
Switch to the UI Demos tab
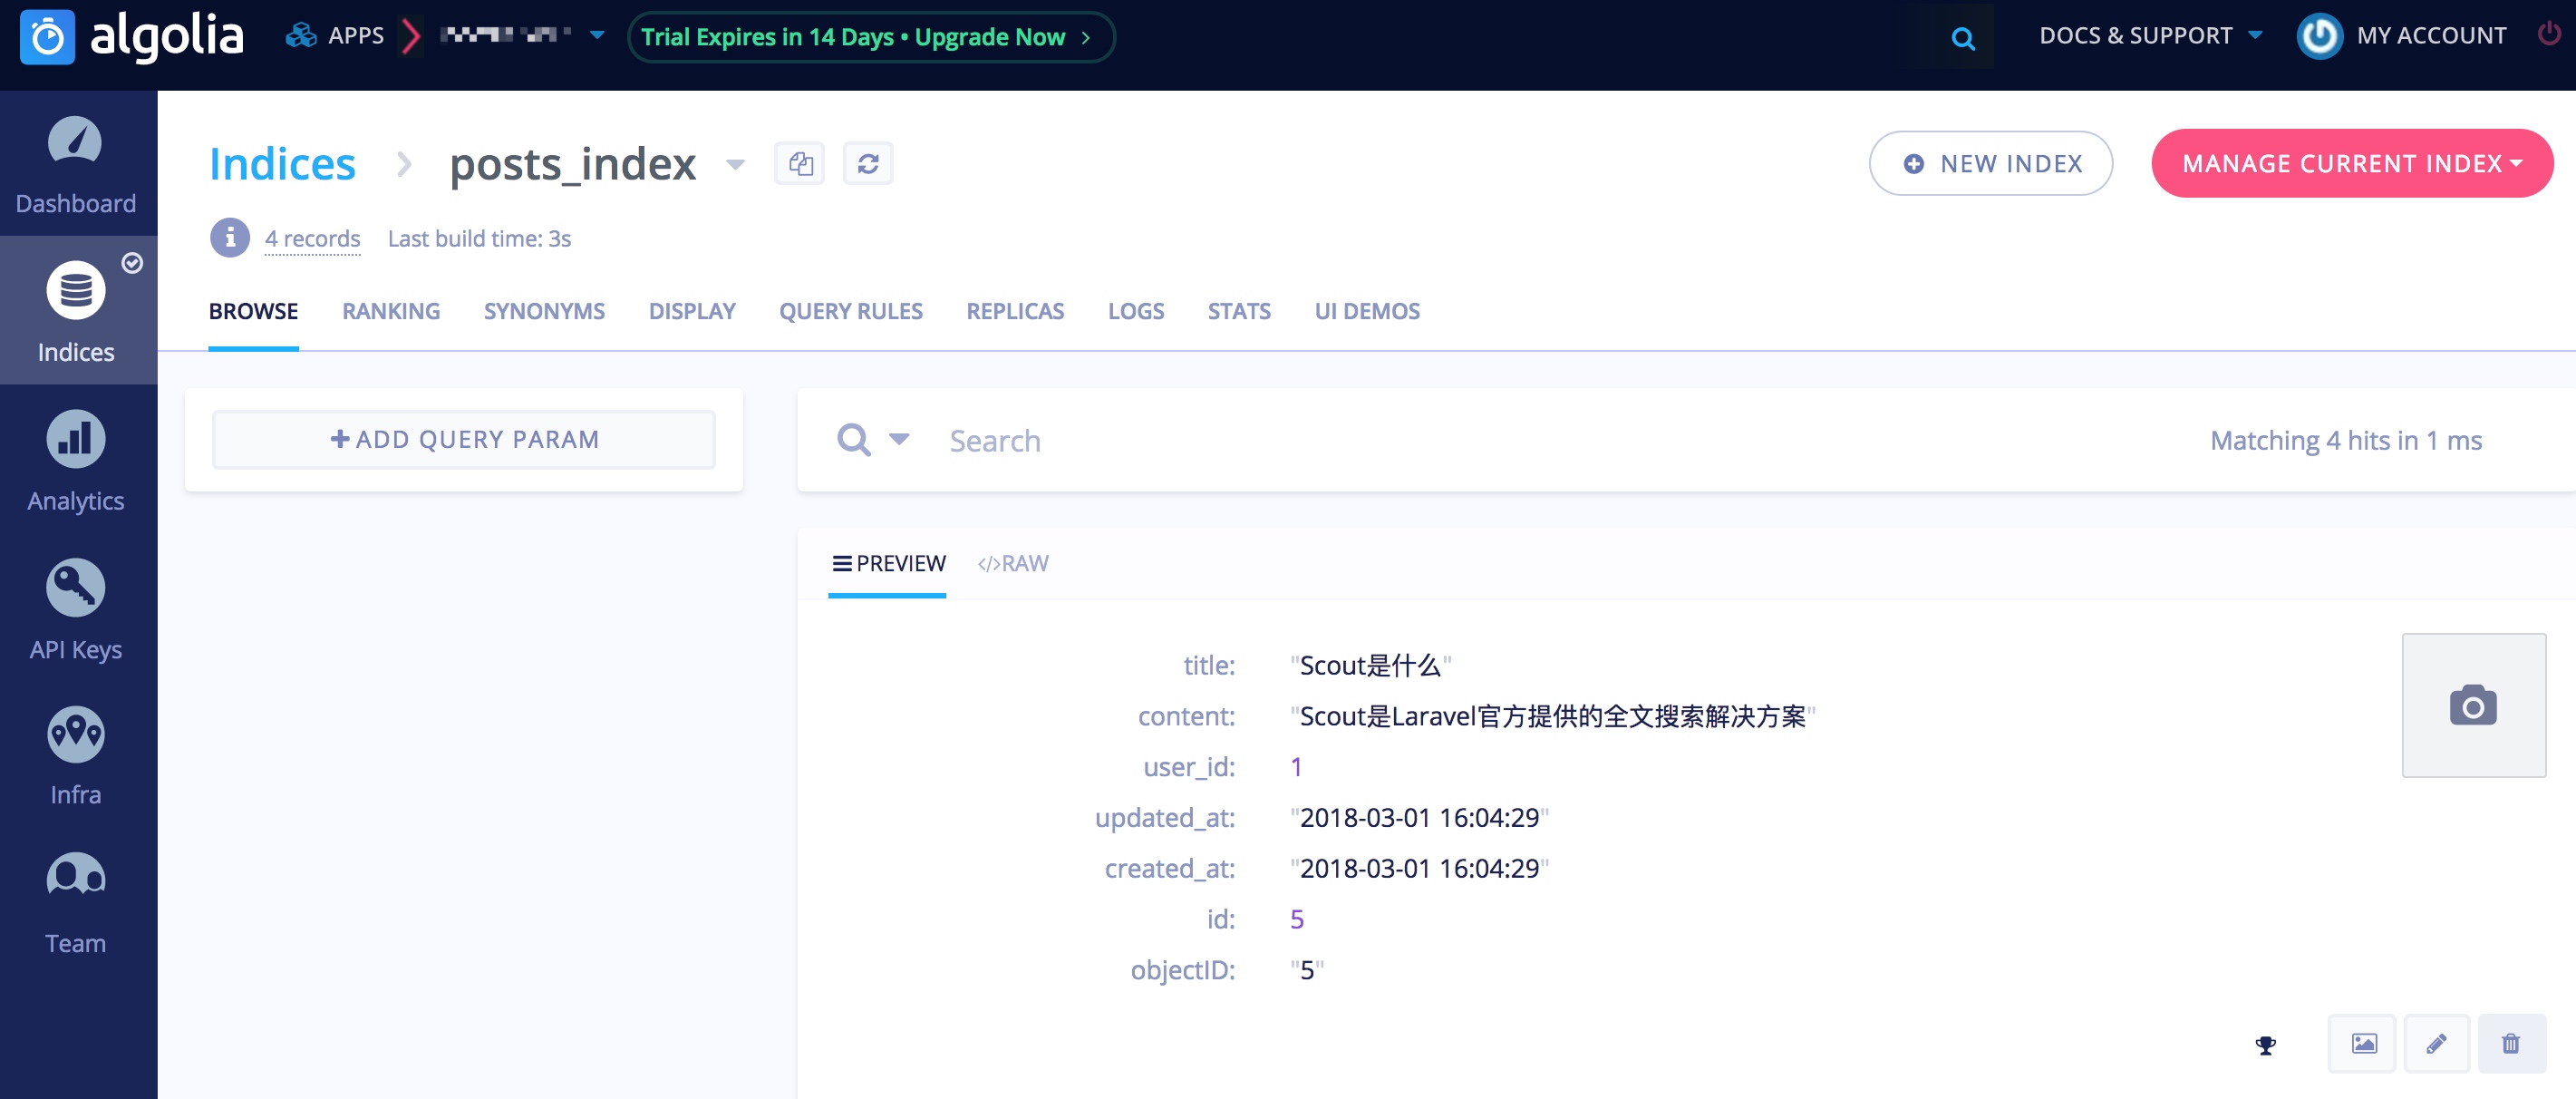coord(1367,311)
